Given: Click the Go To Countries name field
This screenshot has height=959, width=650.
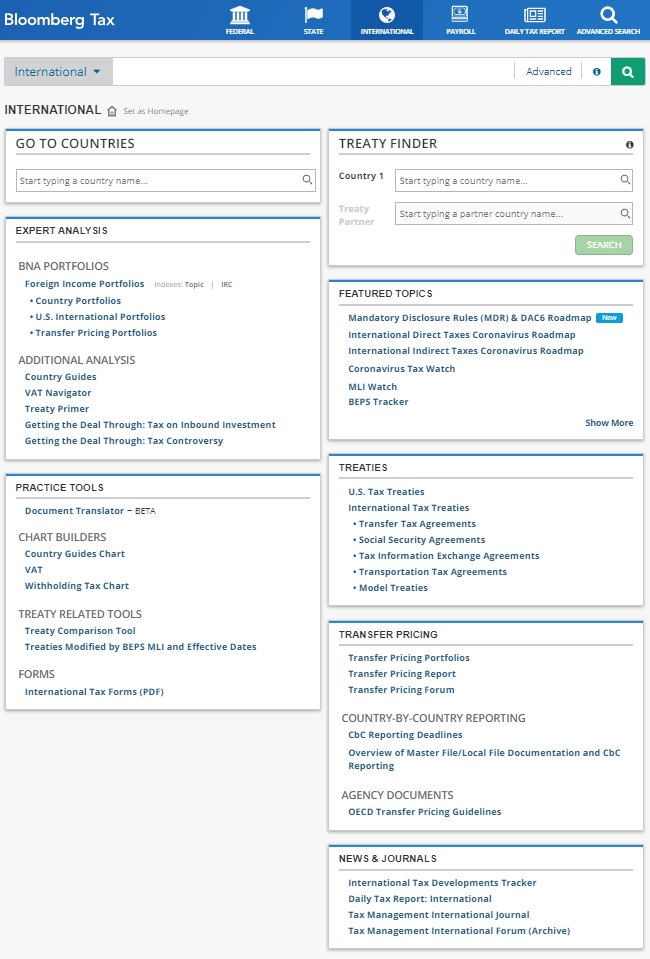Looking at the screenshot, I should [x=160, y=181].
